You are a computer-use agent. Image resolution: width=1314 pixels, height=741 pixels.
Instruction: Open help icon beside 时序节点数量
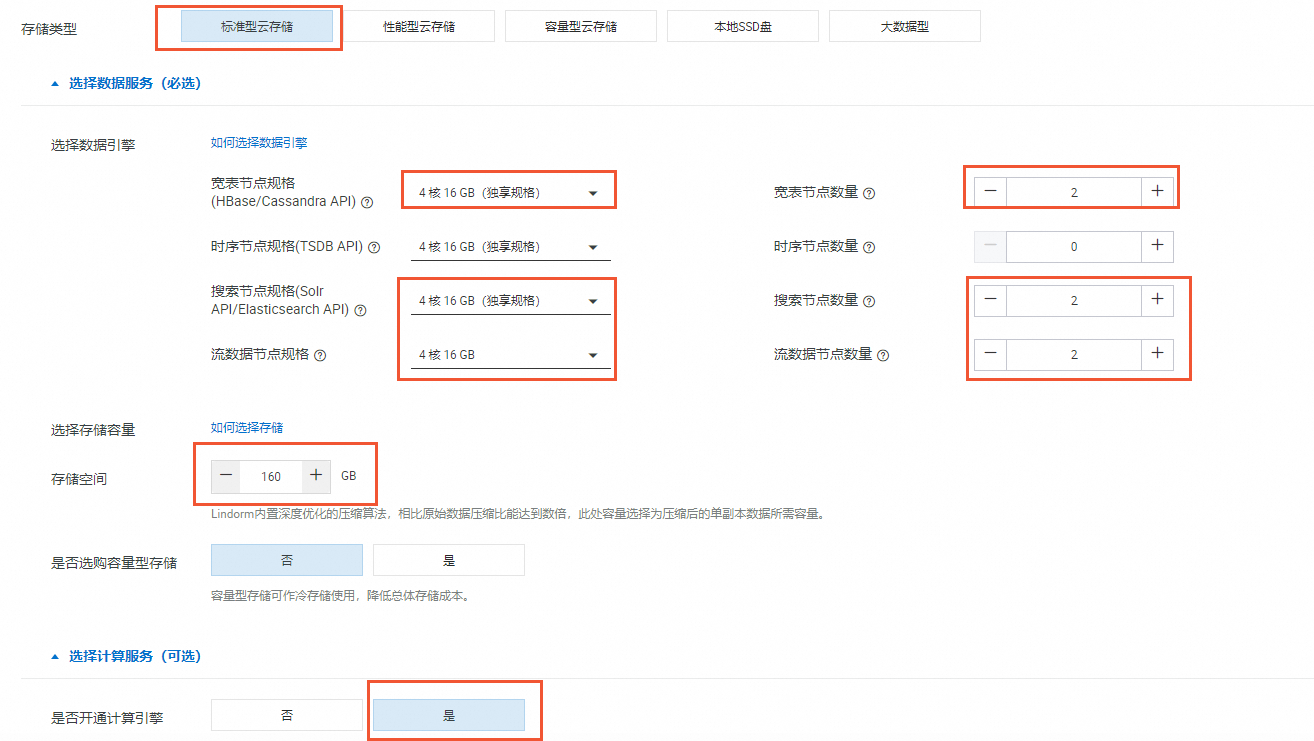869,247
